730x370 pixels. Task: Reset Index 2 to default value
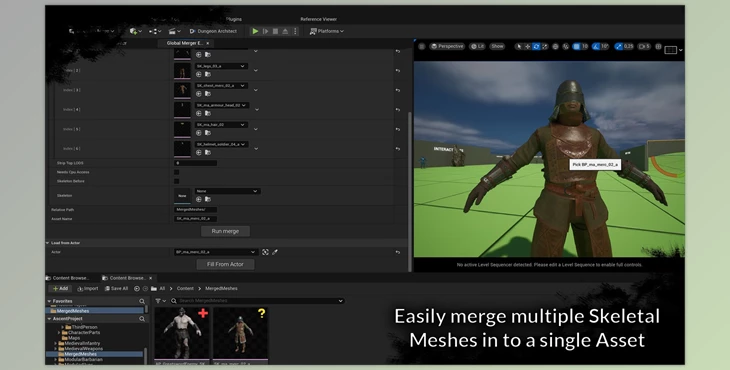coord(398,71)
